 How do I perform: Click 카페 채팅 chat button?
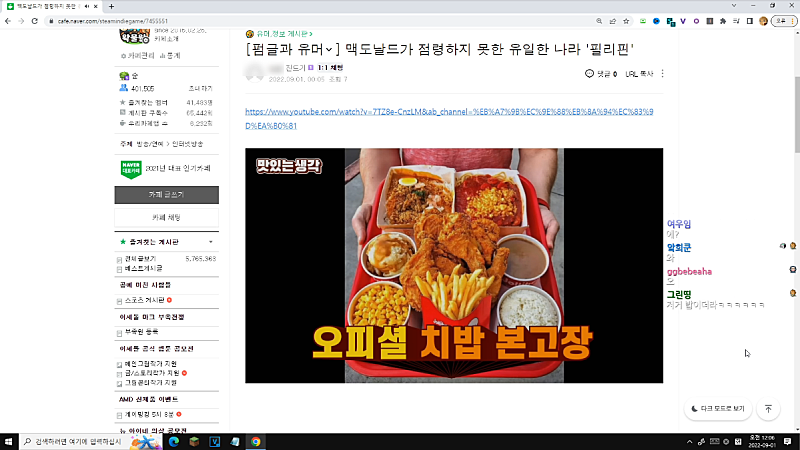166,217
